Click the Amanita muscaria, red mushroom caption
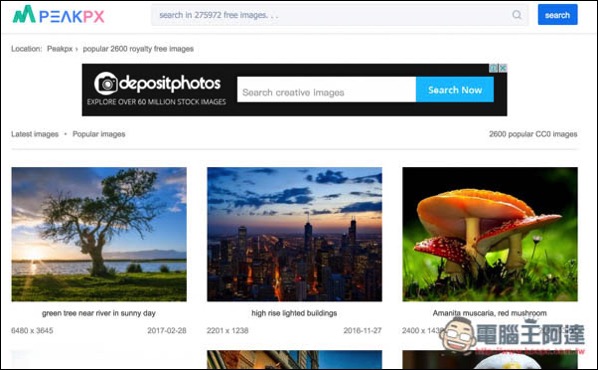Screen dimensions: 598x370 (x=490, y=313)
